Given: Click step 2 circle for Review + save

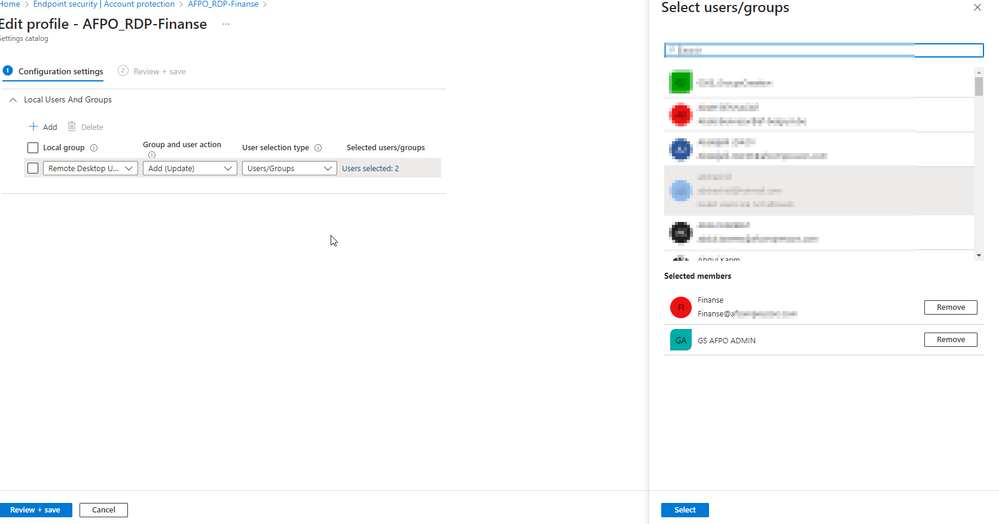Looking at the screenshot, I should 123,71.
